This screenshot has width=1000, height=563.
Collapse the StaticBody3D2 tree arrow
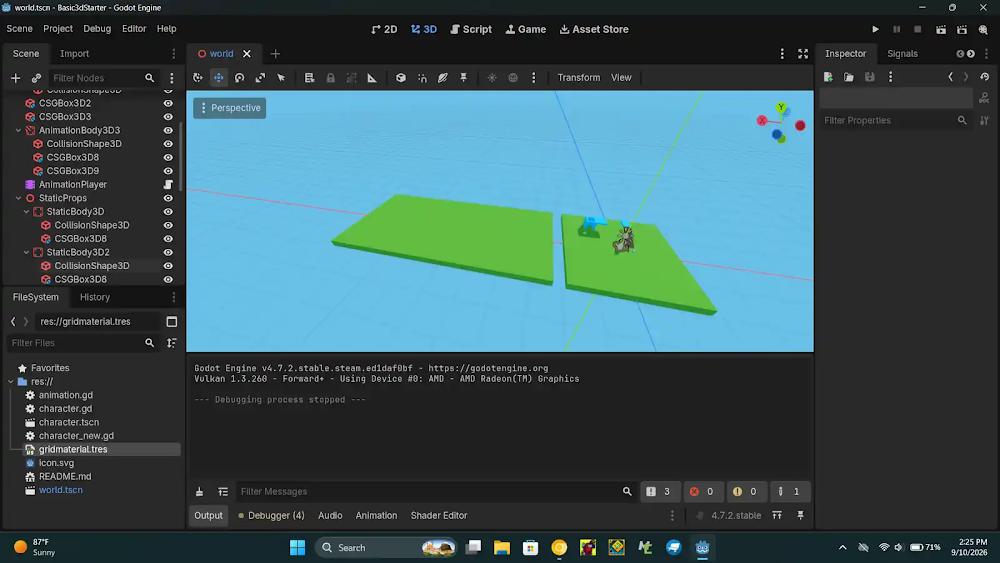26,252
